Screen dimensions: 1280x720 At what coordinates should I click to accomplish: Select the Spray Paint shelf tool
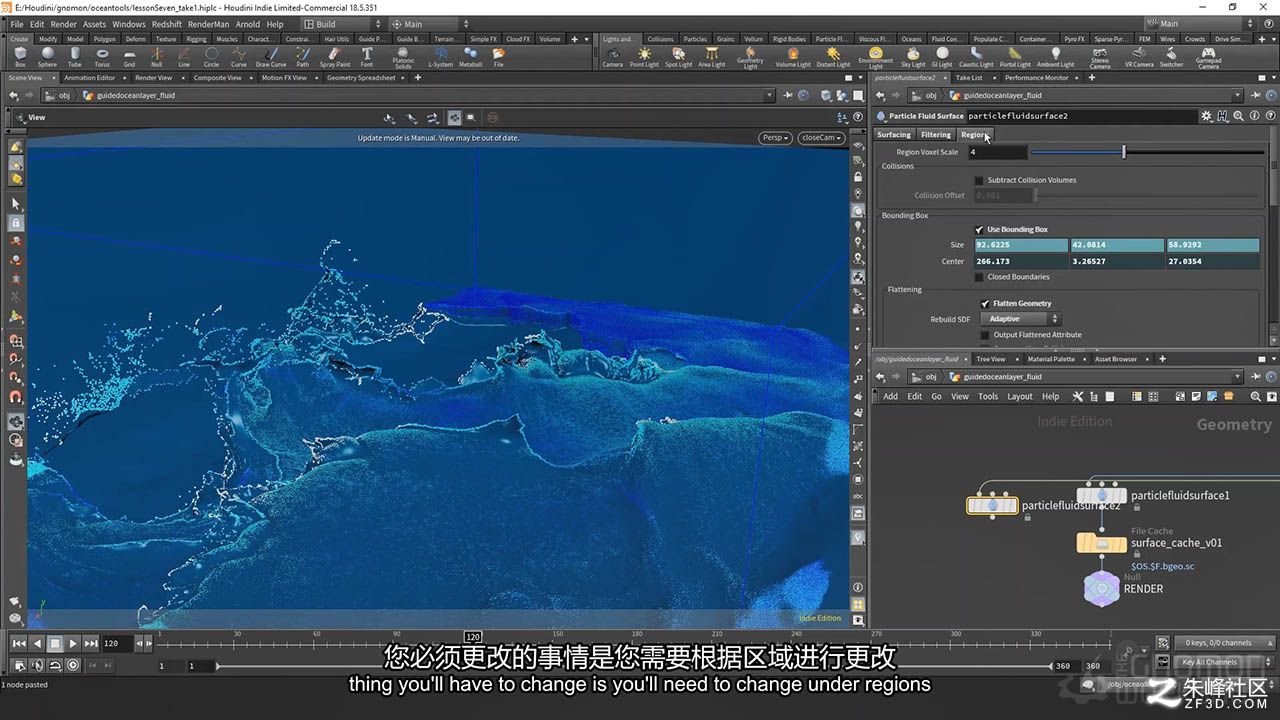point(335,57)
